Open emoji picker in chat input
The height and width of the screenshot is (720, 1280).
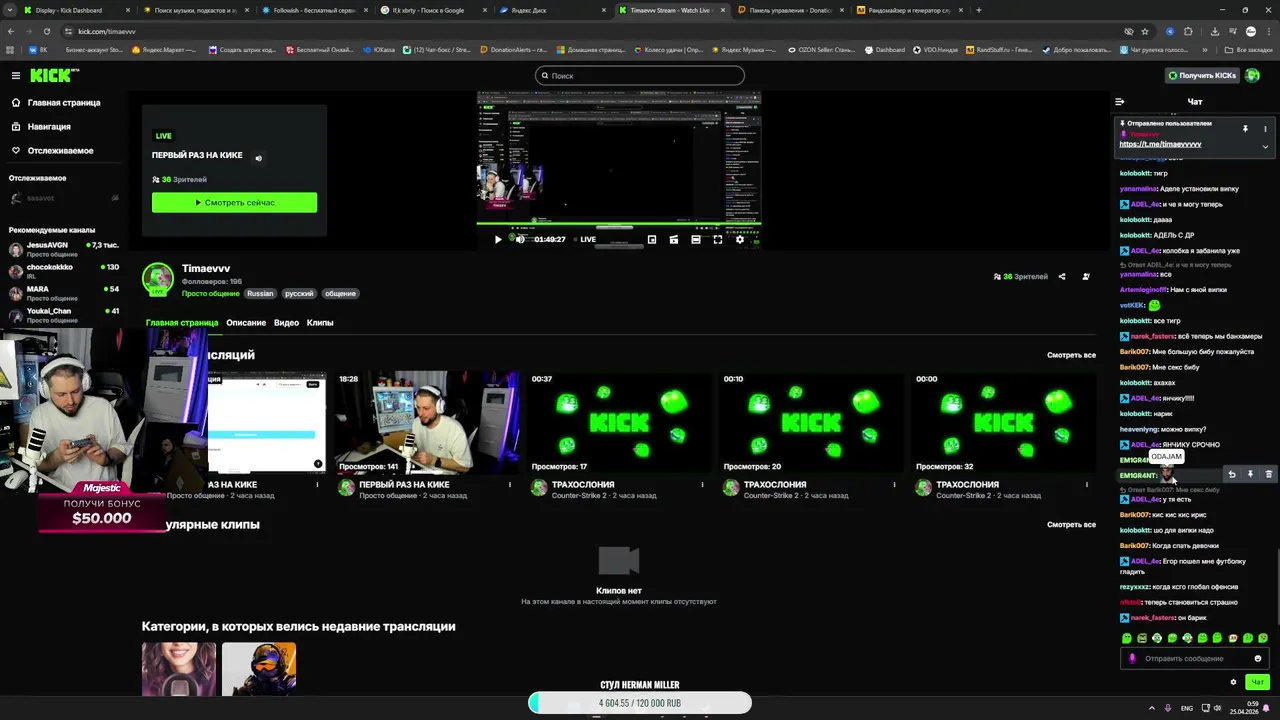tap(1258, 658)
